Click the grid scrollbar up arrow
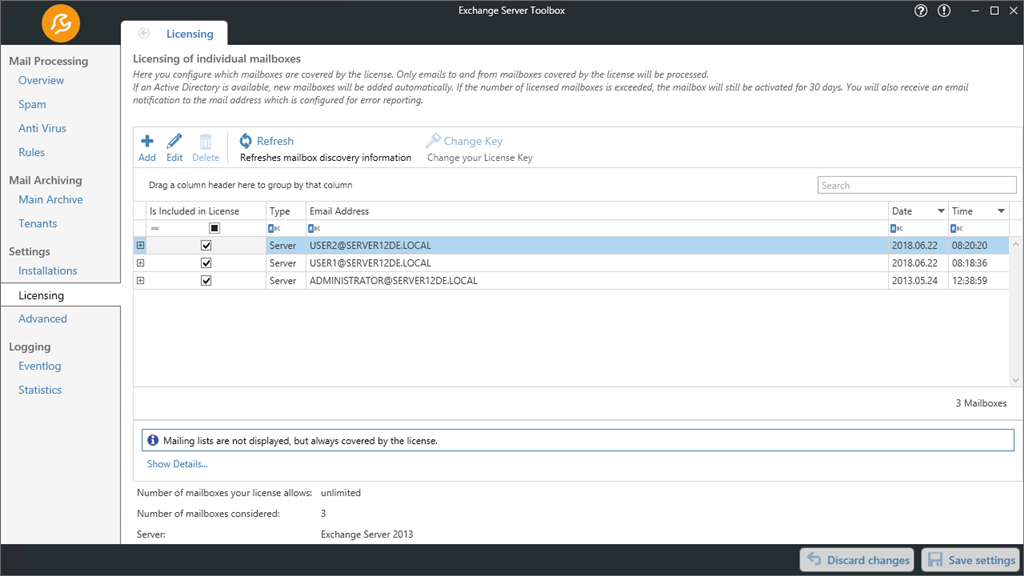Screen dimensions: 1024x576 tap(1016, 244)
